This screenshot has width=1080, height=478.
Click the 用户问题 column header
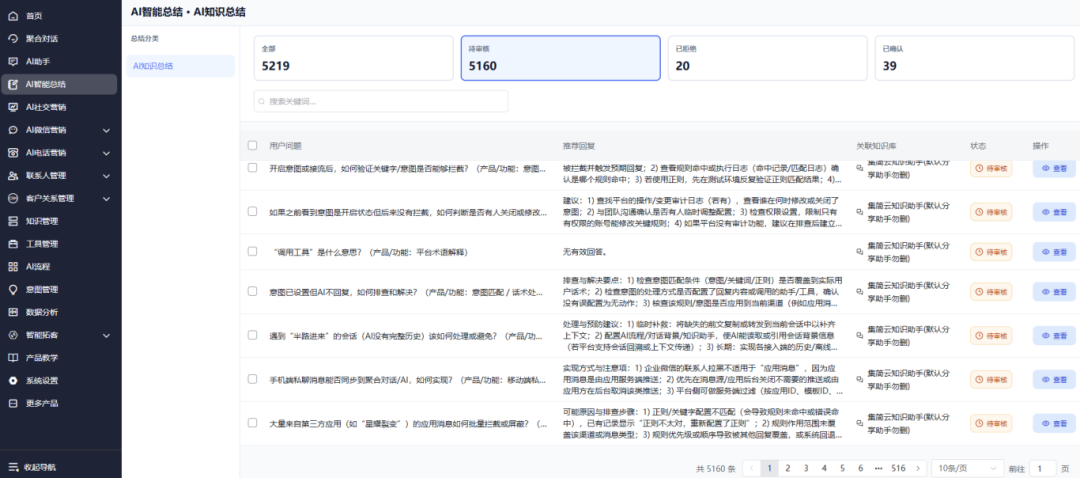285,146
